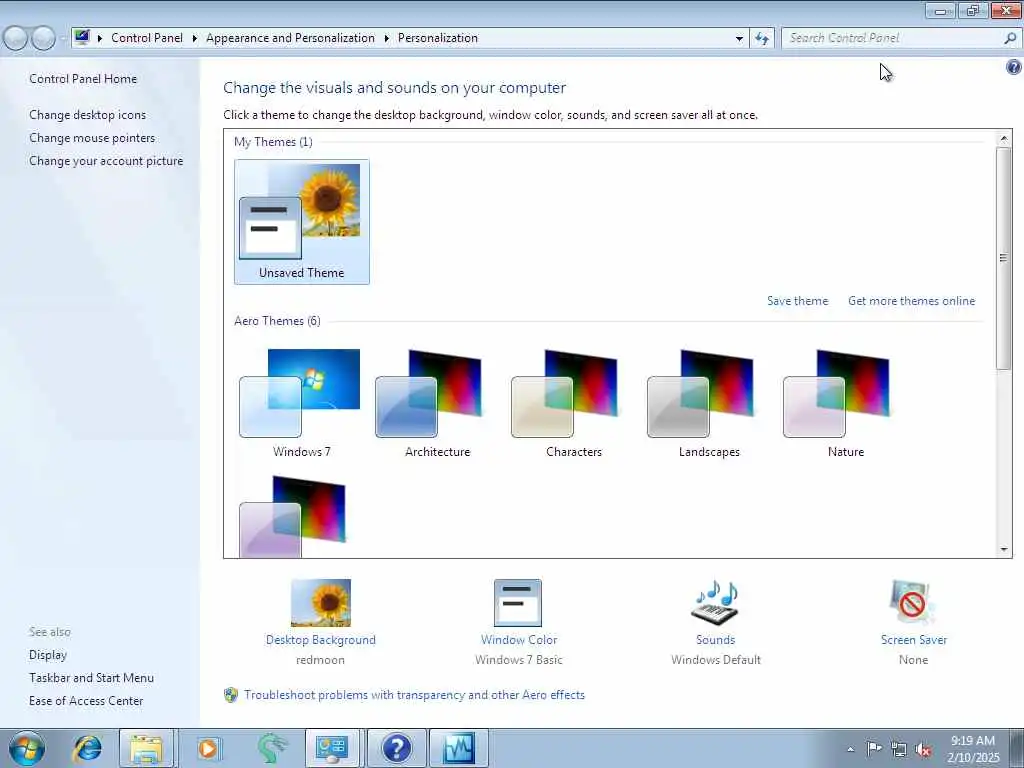The image size is (1024, 768).
Task: Open Taskbar and Start Menu link
Action: tap(91, 678)
